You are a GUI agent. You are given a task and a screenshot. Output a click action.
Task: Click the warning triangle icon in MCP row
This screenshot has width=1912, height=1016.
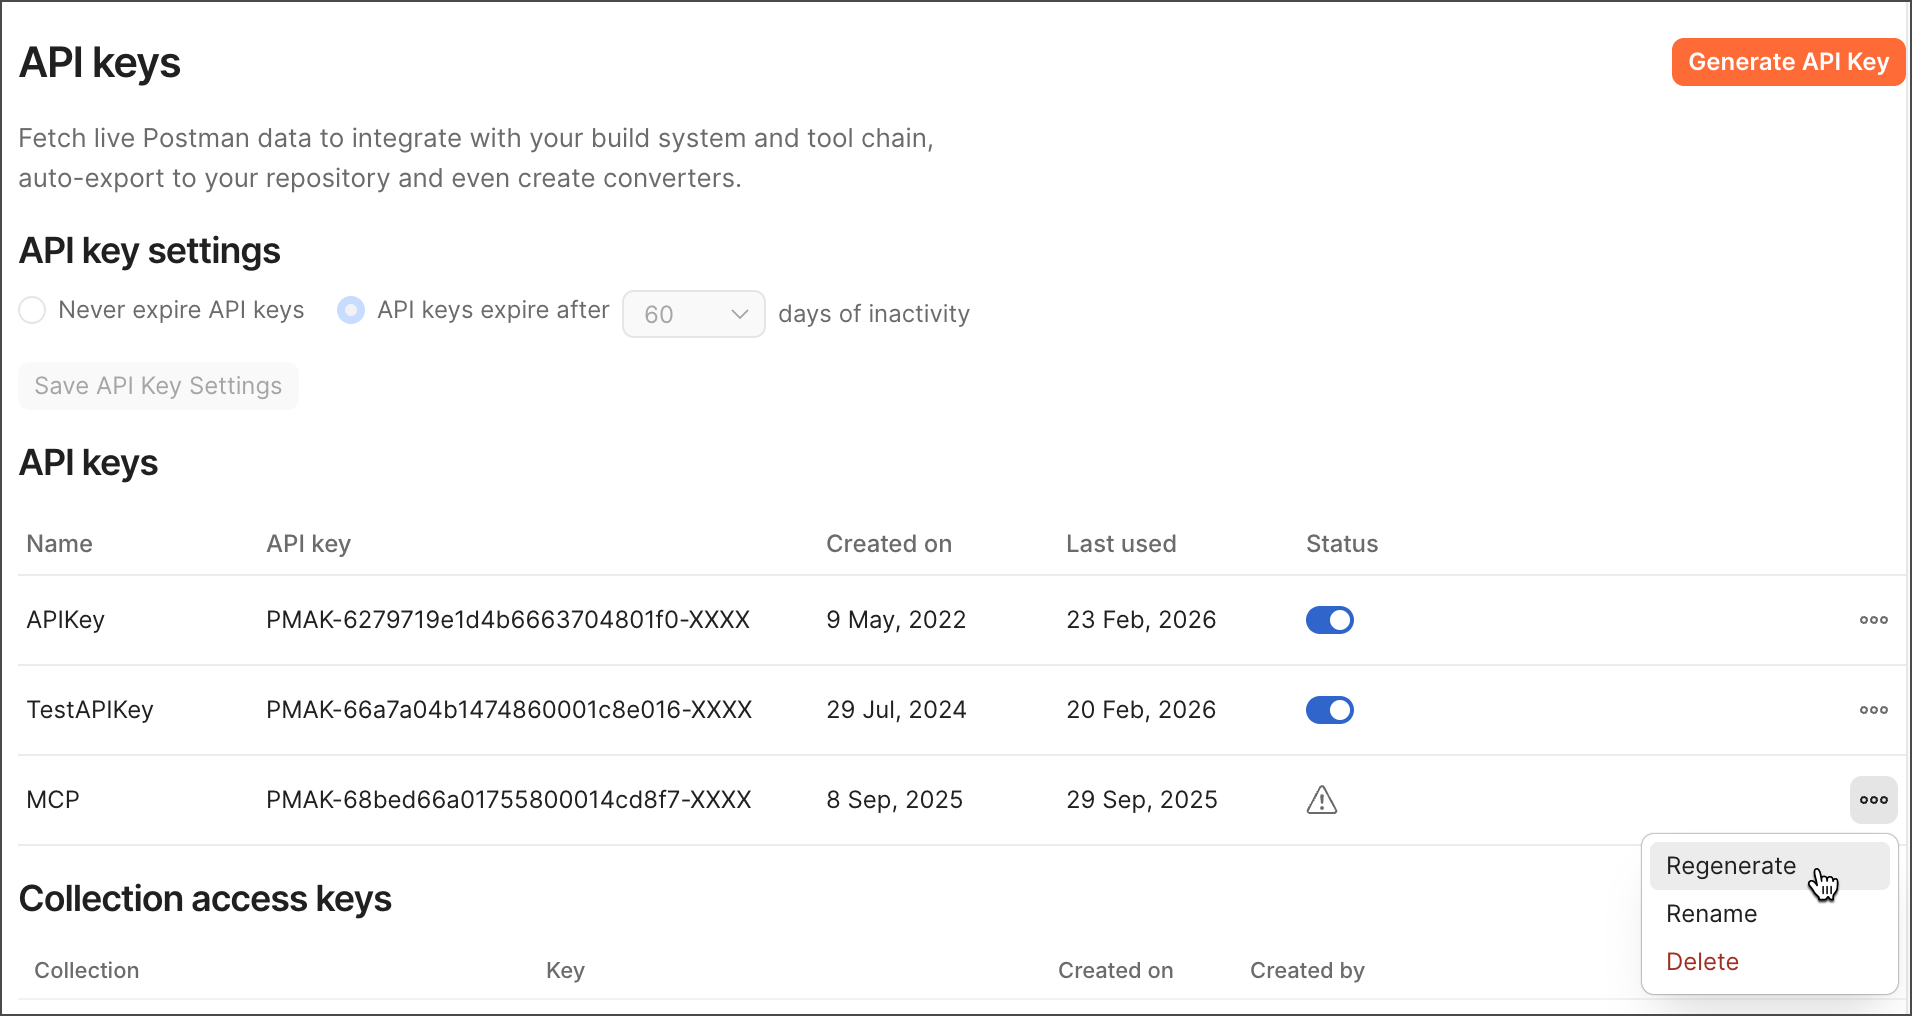1322,800
